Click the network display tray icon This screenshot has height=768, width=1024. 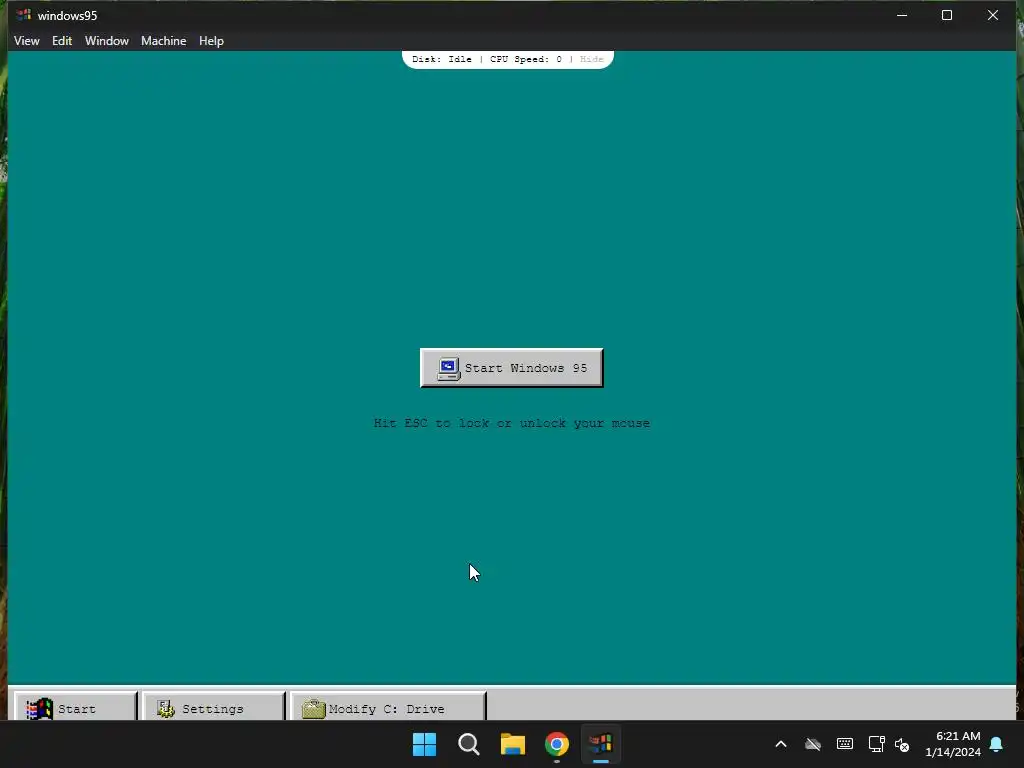(x=876, y=744)
